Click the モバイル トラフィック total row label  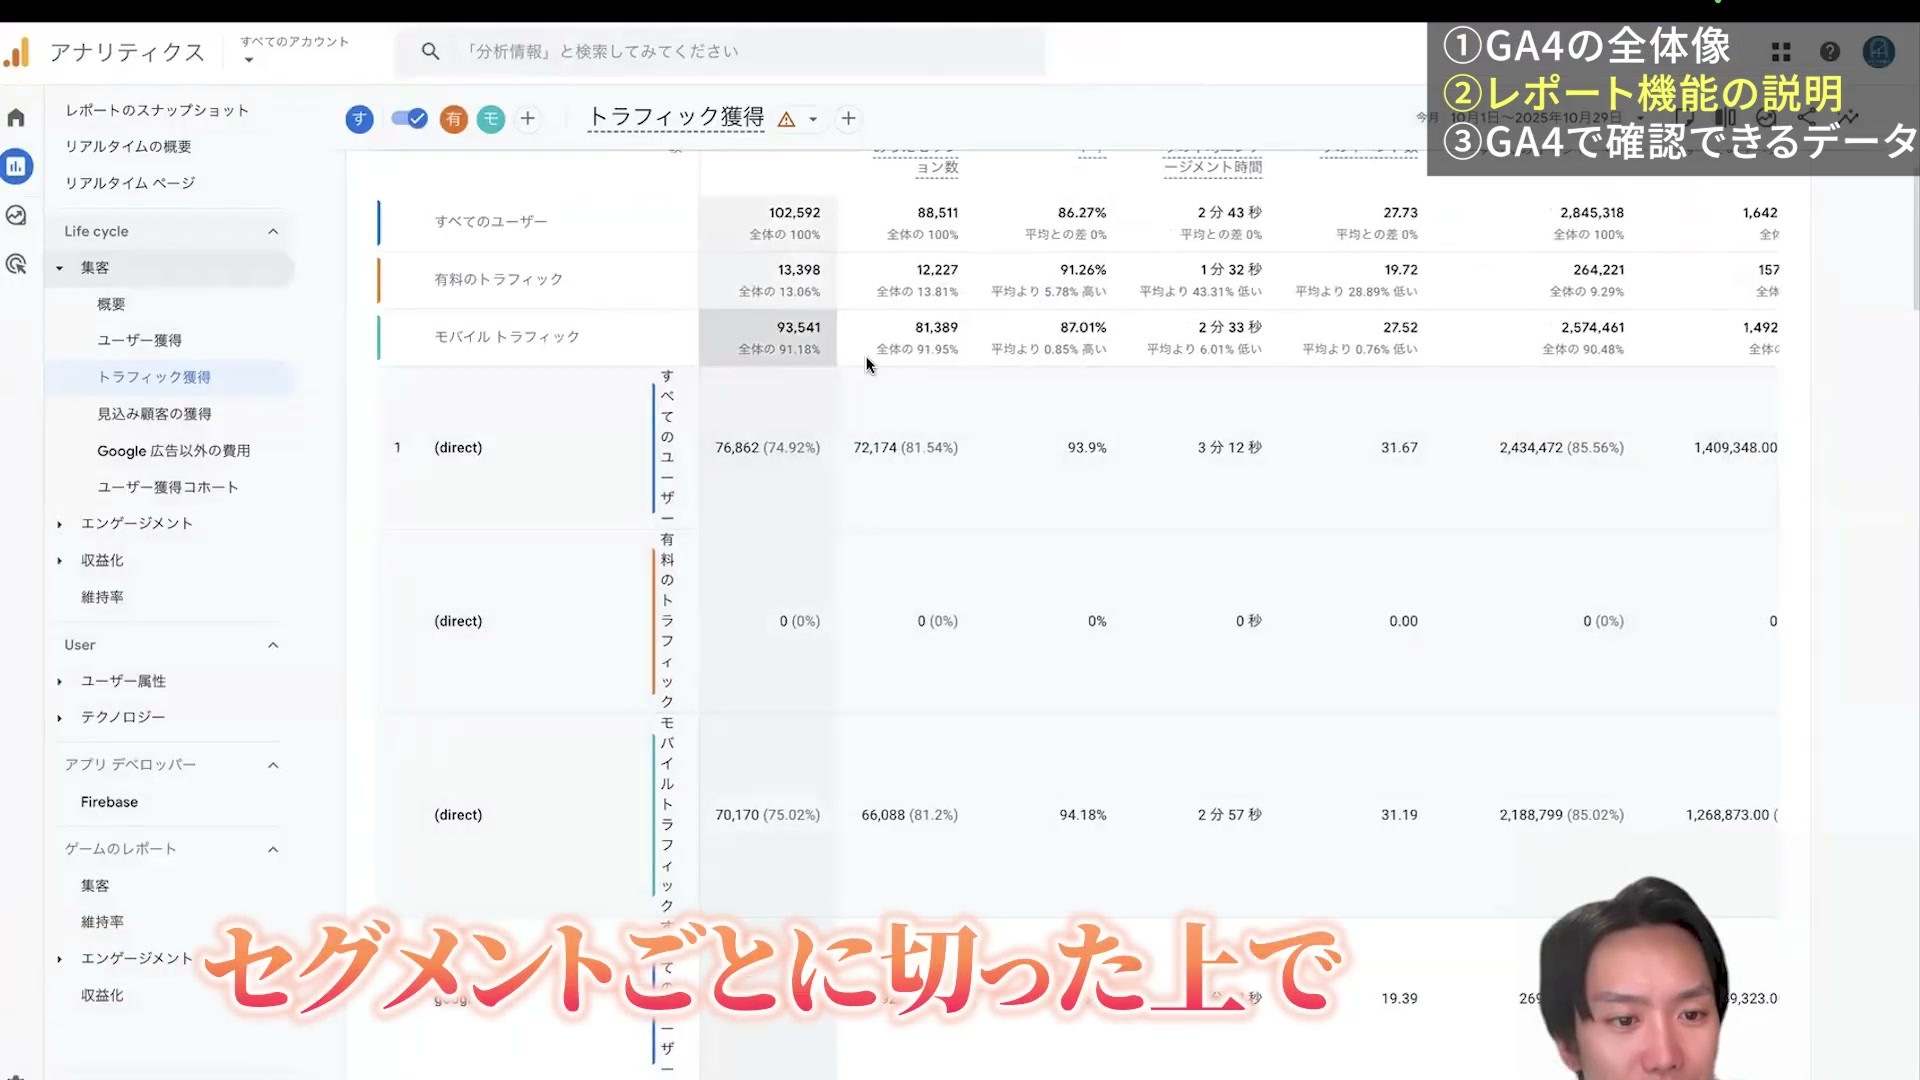[507, 337]
